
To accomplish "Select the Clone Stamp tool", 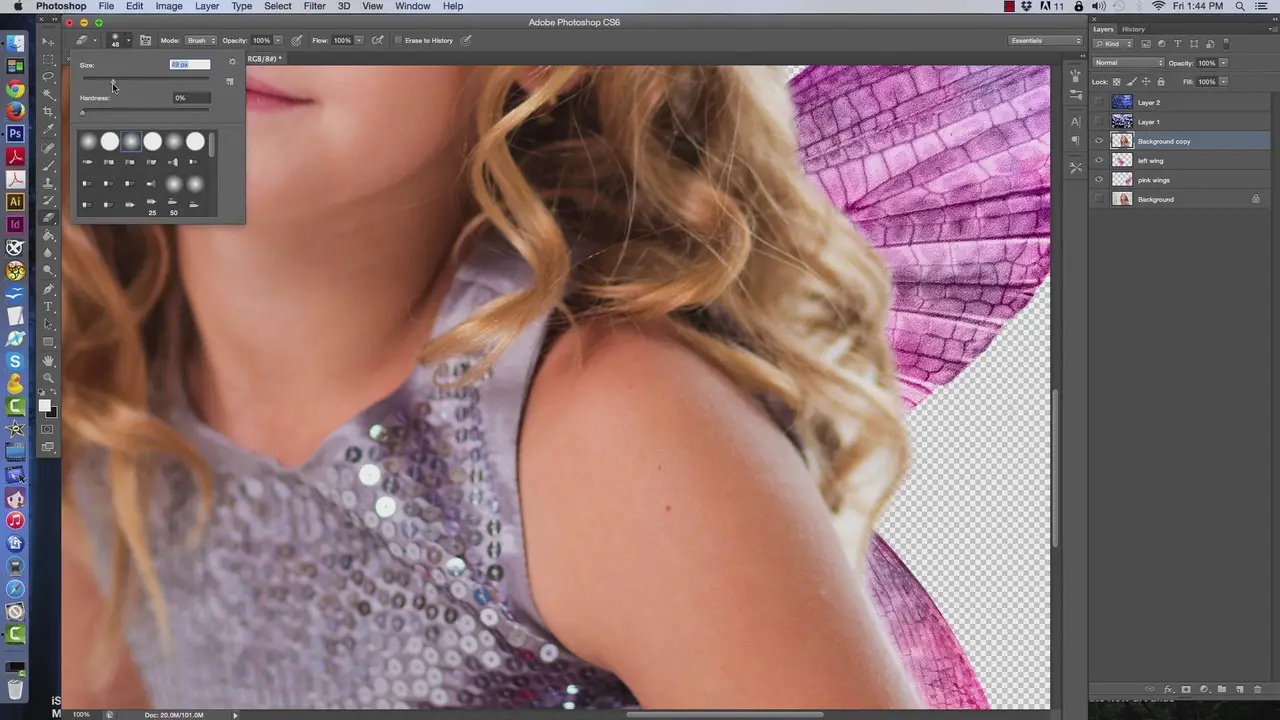I will click(47, 183).
